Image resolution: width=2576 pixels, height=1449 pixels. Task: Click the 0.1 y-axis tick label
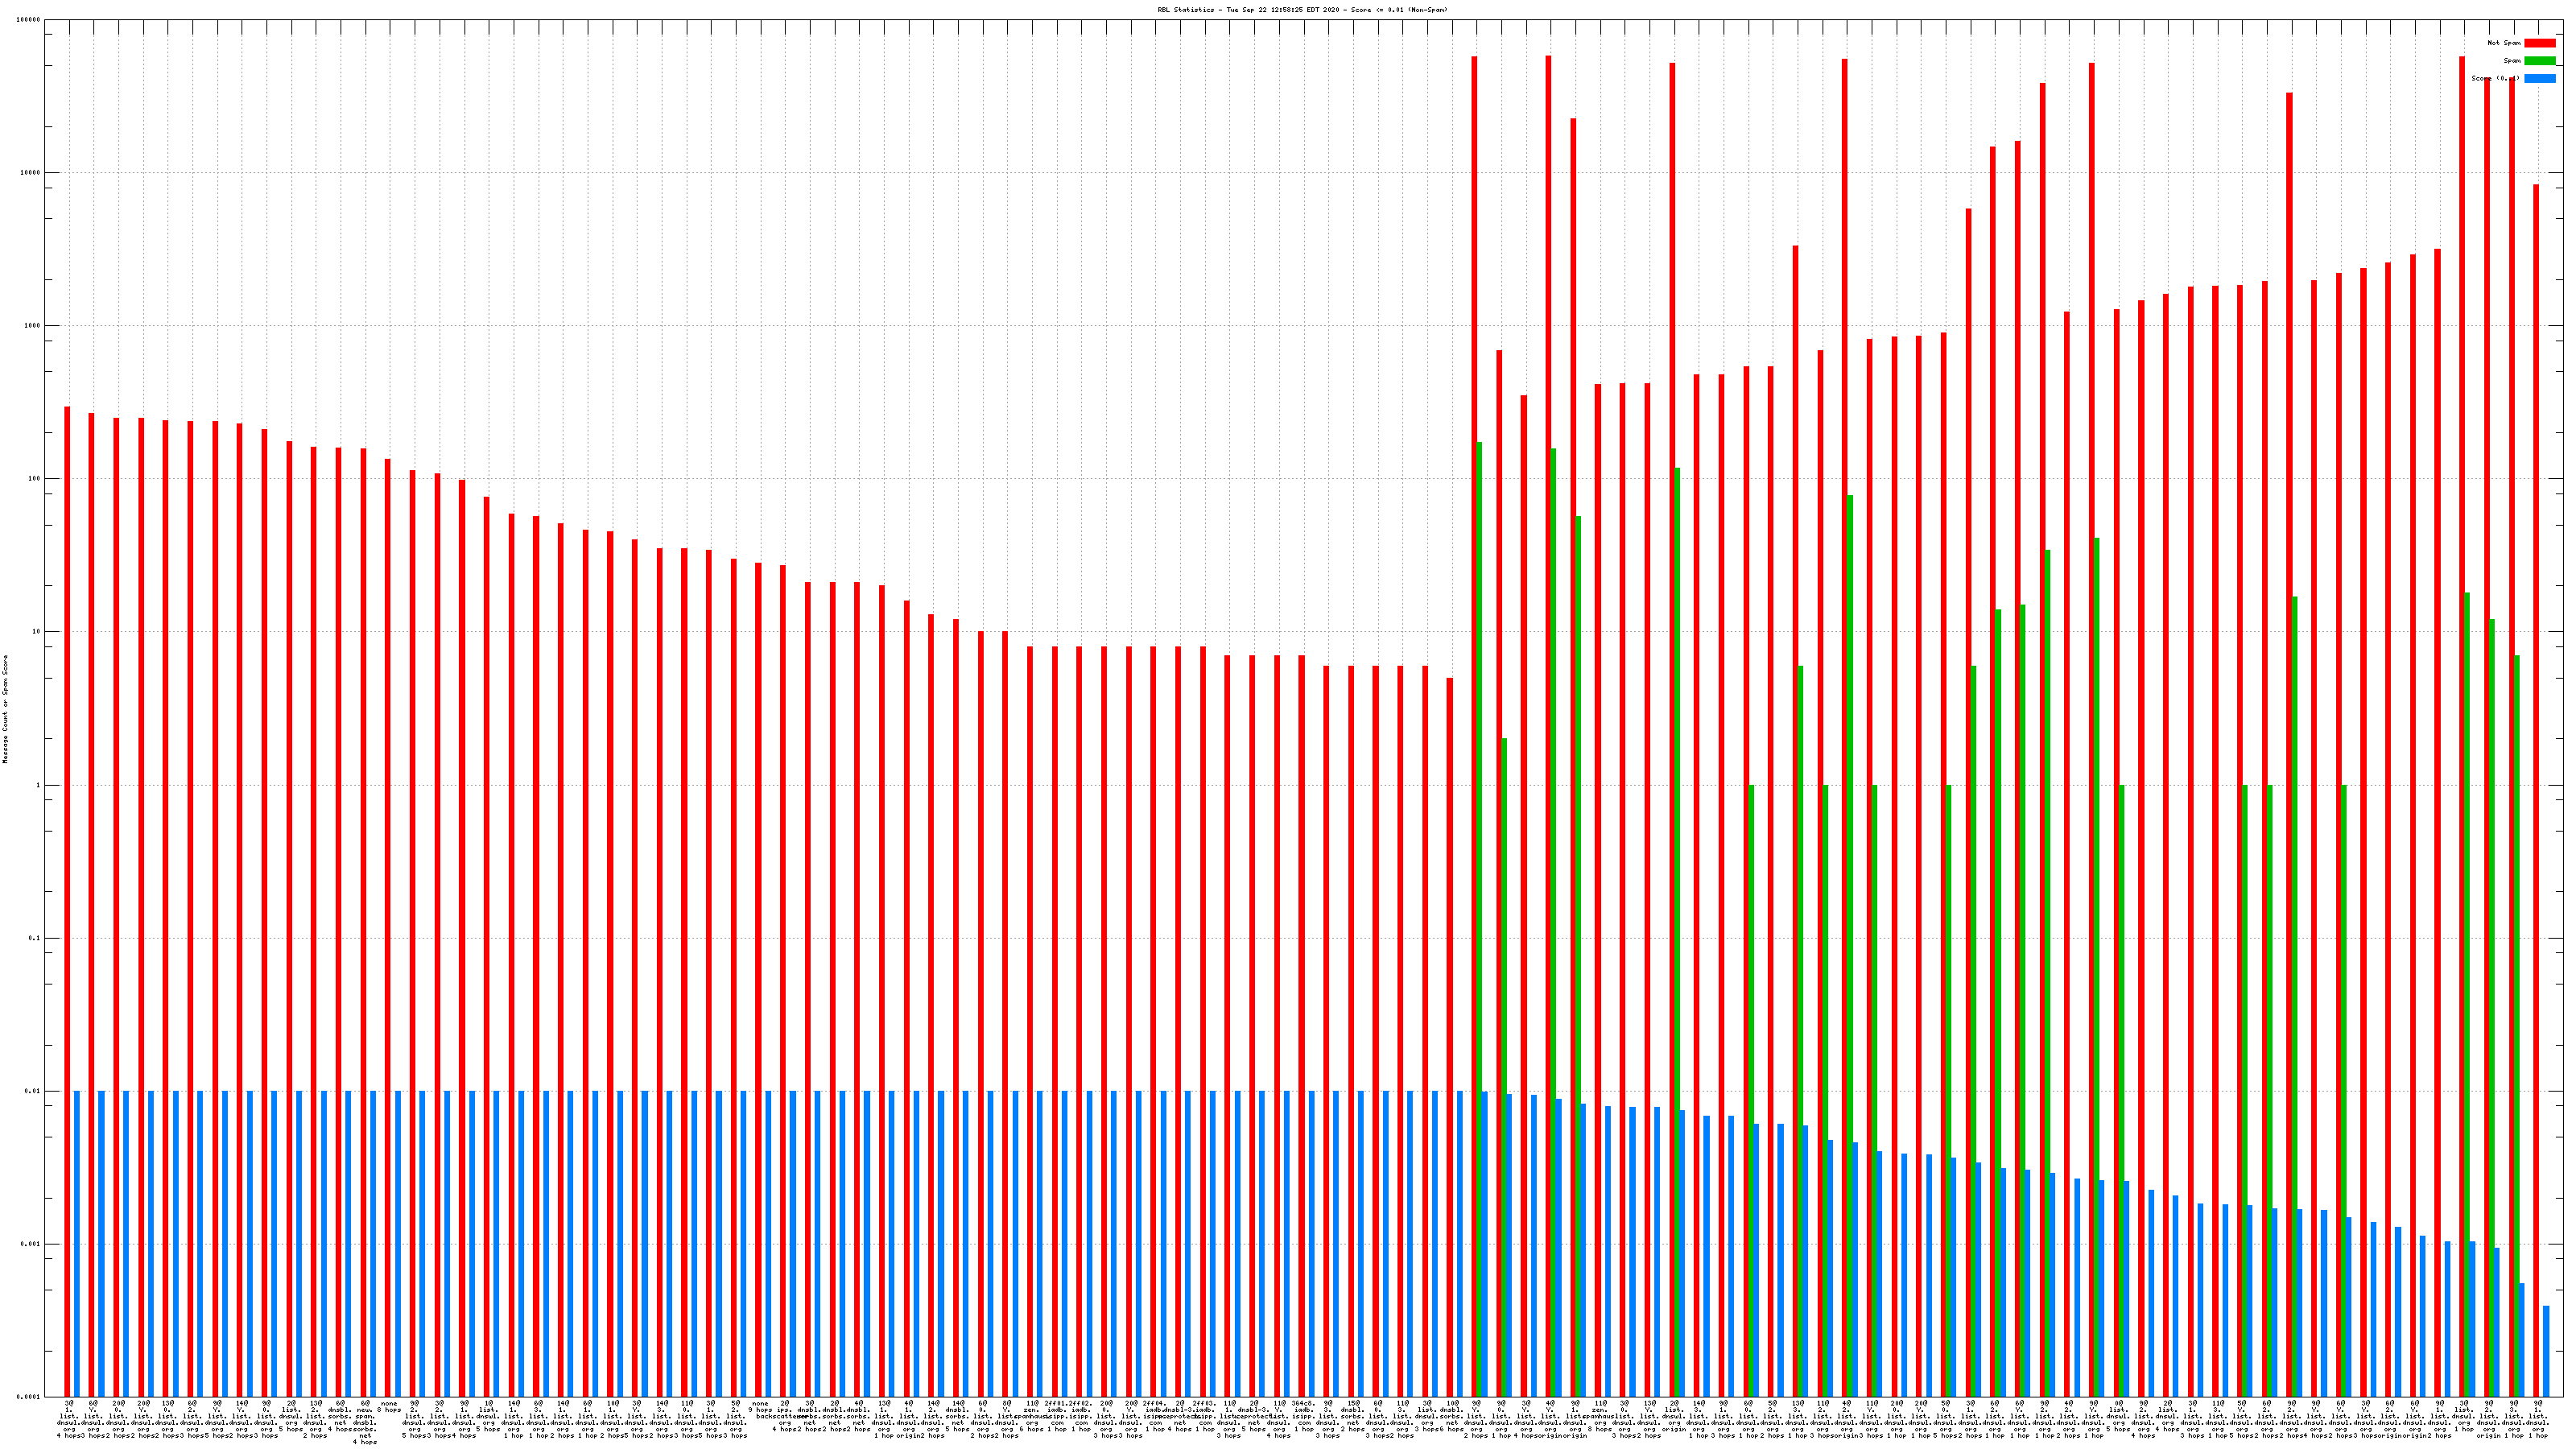pos(34,939)
